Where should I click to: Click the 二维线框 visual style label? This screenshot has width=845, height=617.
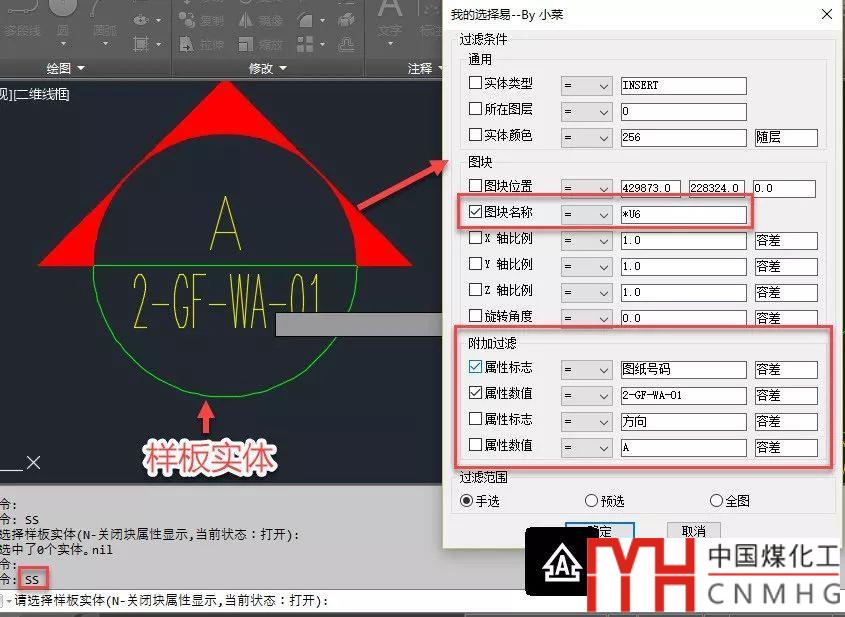42,94
